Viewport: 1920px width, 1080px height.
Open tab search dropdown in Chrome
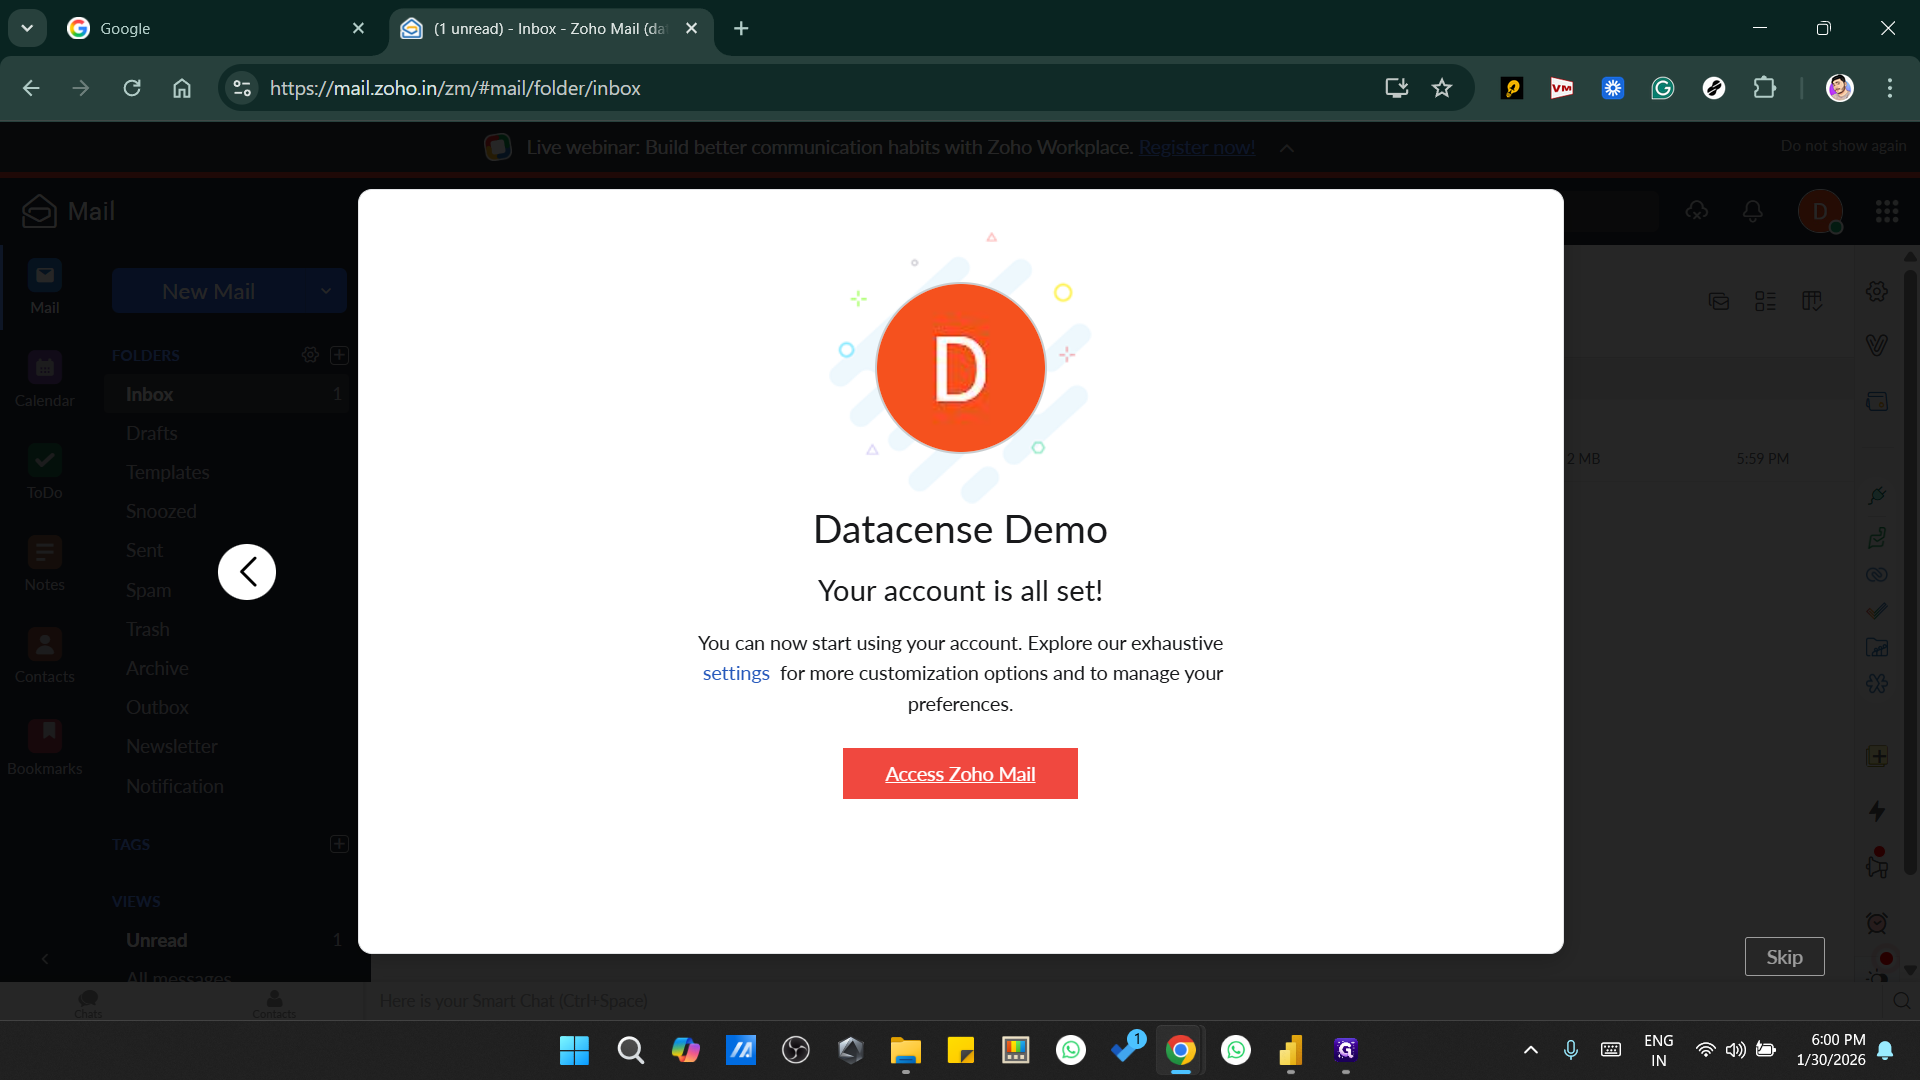pos(27,28)
